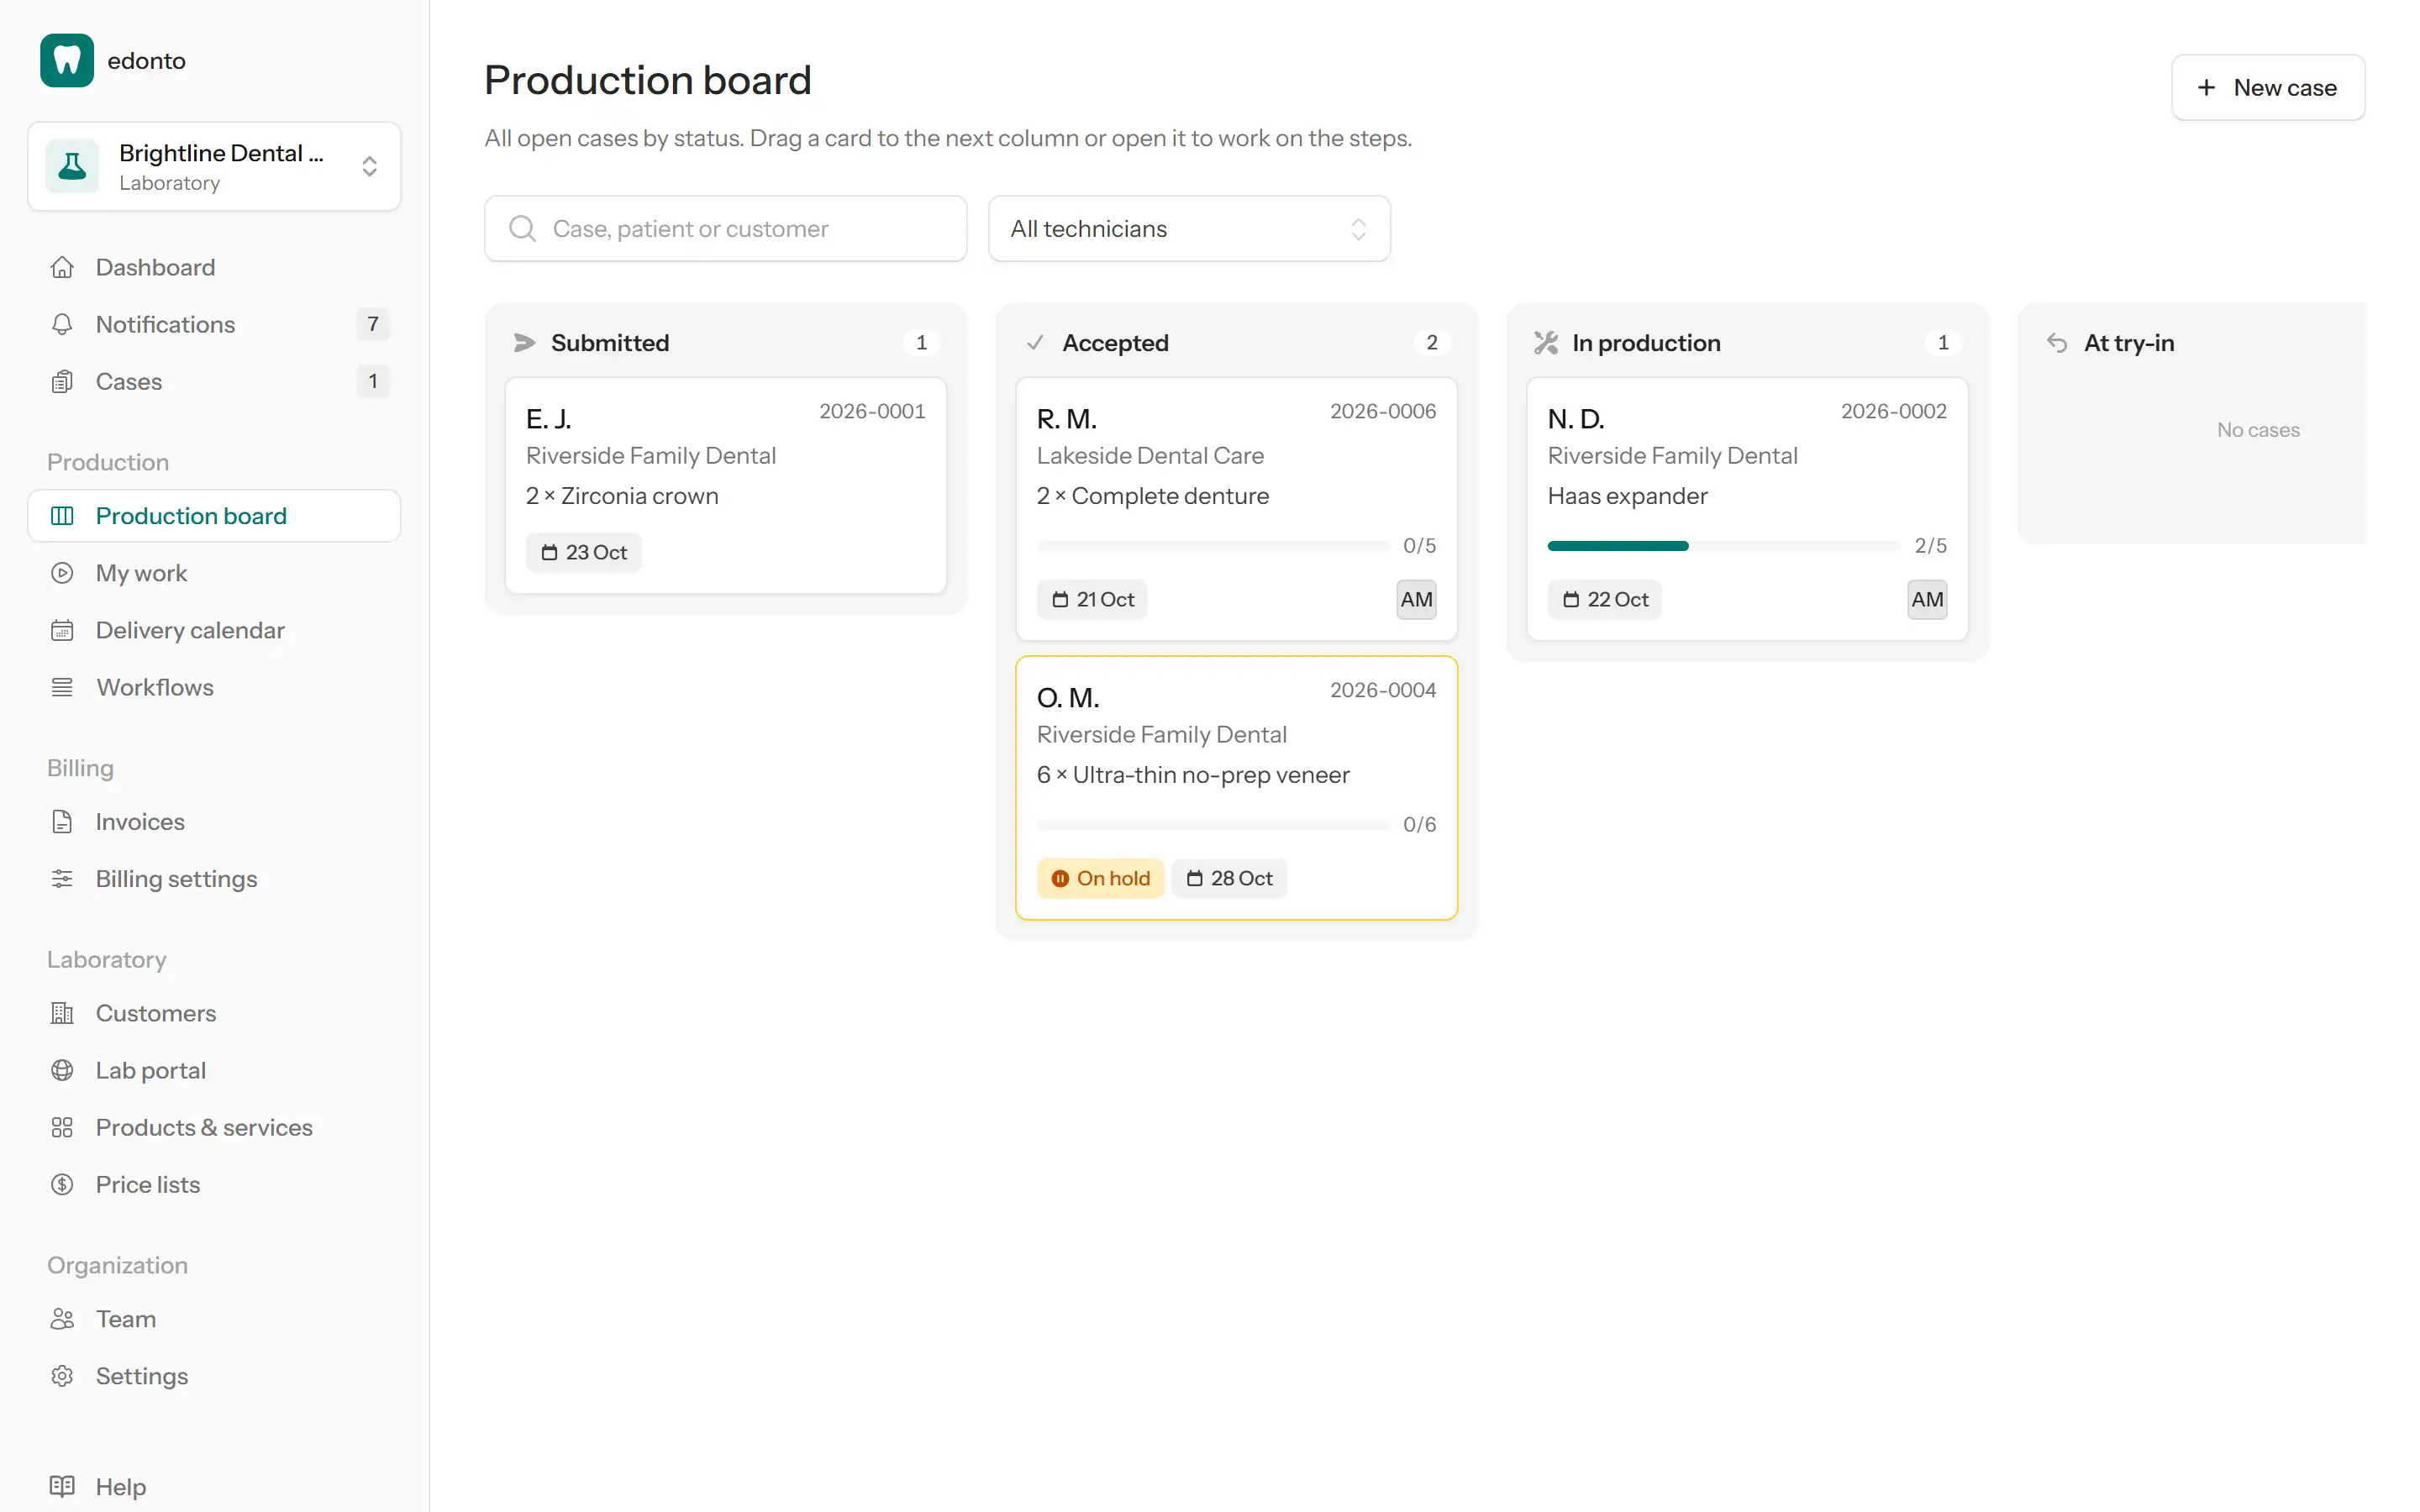Open the Dashboard page
The width and height of the screenshot is (2420, 1512).
(x=214, y=267)
